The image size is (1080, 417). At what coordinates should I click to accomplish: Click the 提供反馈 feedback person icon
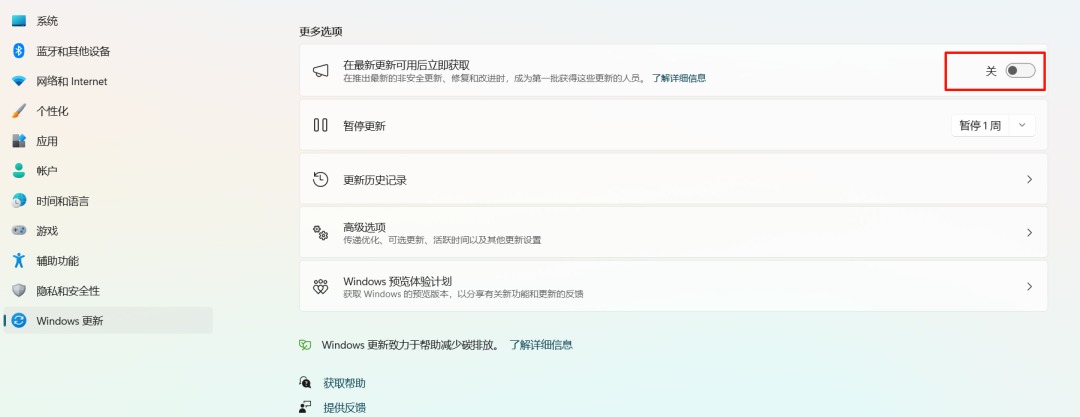[x=305, y=407]
